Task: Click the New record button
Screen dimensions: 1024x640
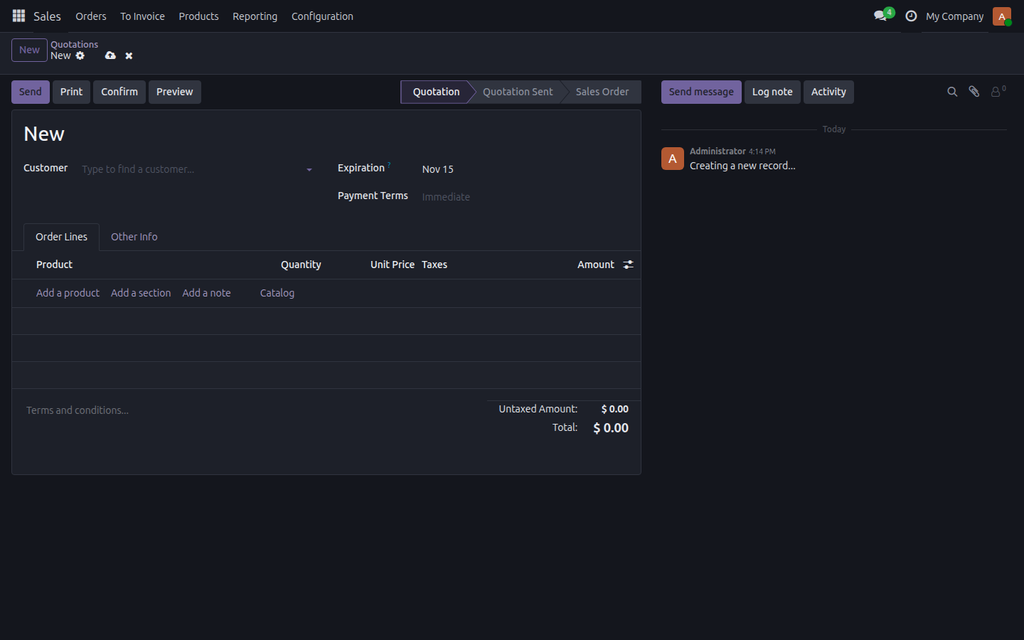Action: coord(29,50)
